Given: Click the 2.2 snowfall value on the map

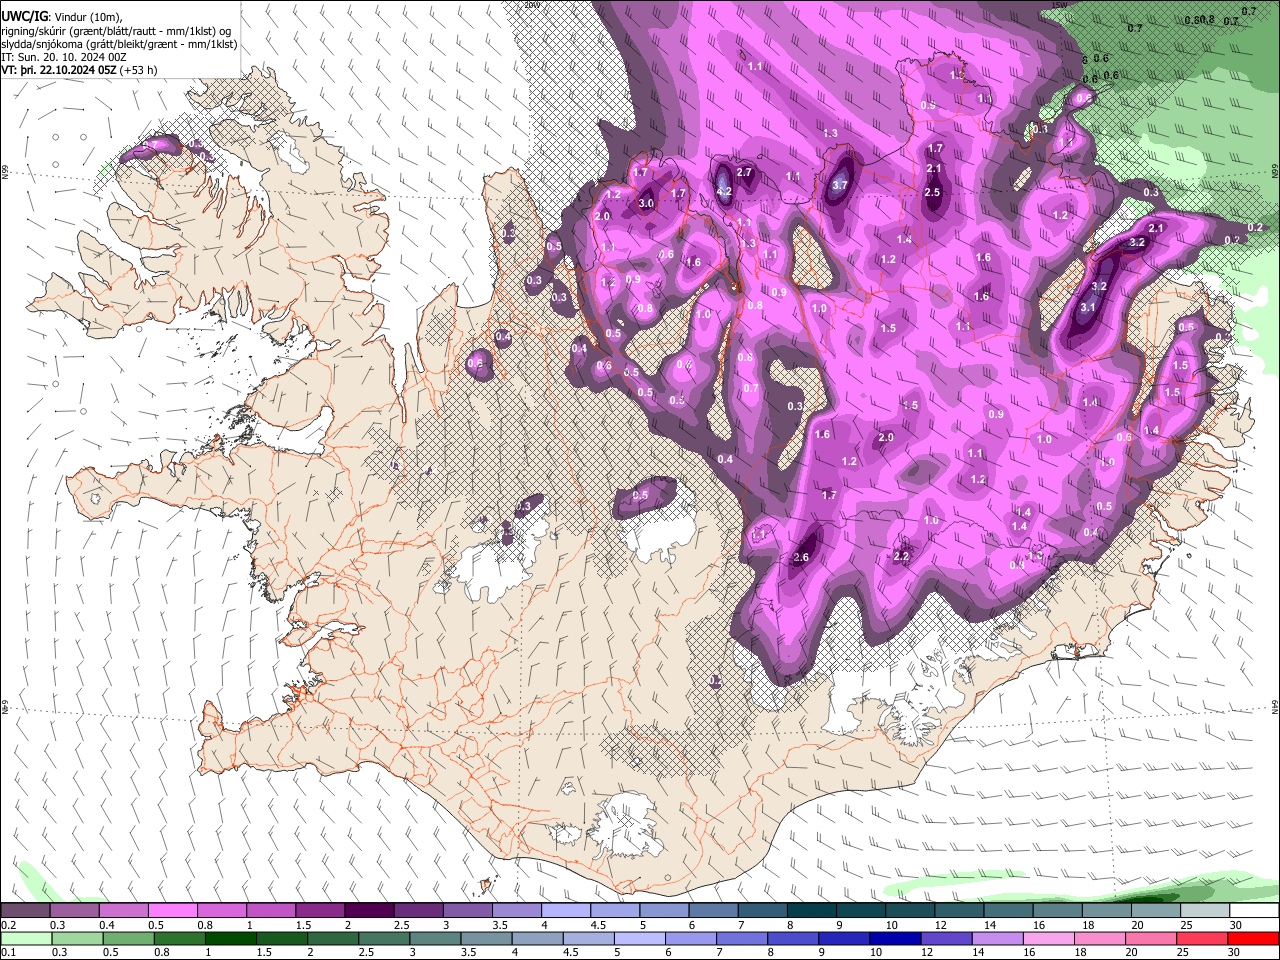Looking at the screenshot, I should tap(901, 556).
